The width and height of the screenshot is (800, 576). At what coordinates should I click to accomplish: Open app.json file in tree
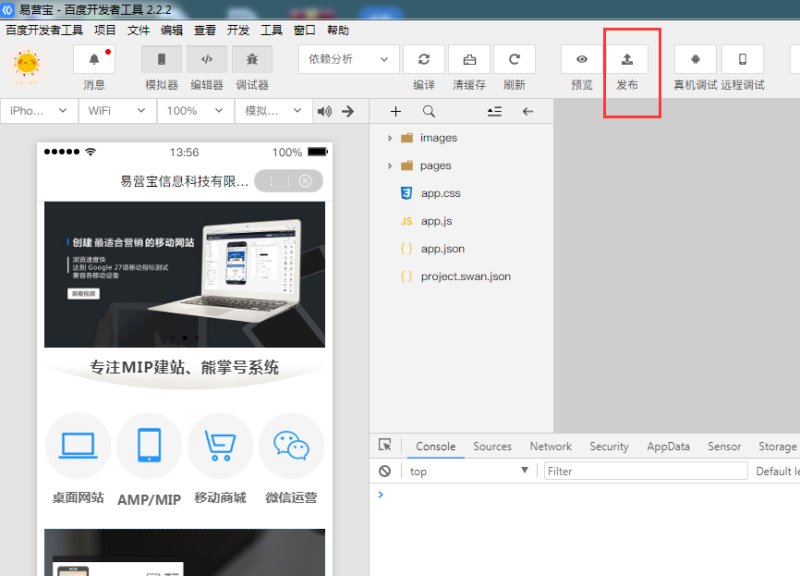(442, 249)
